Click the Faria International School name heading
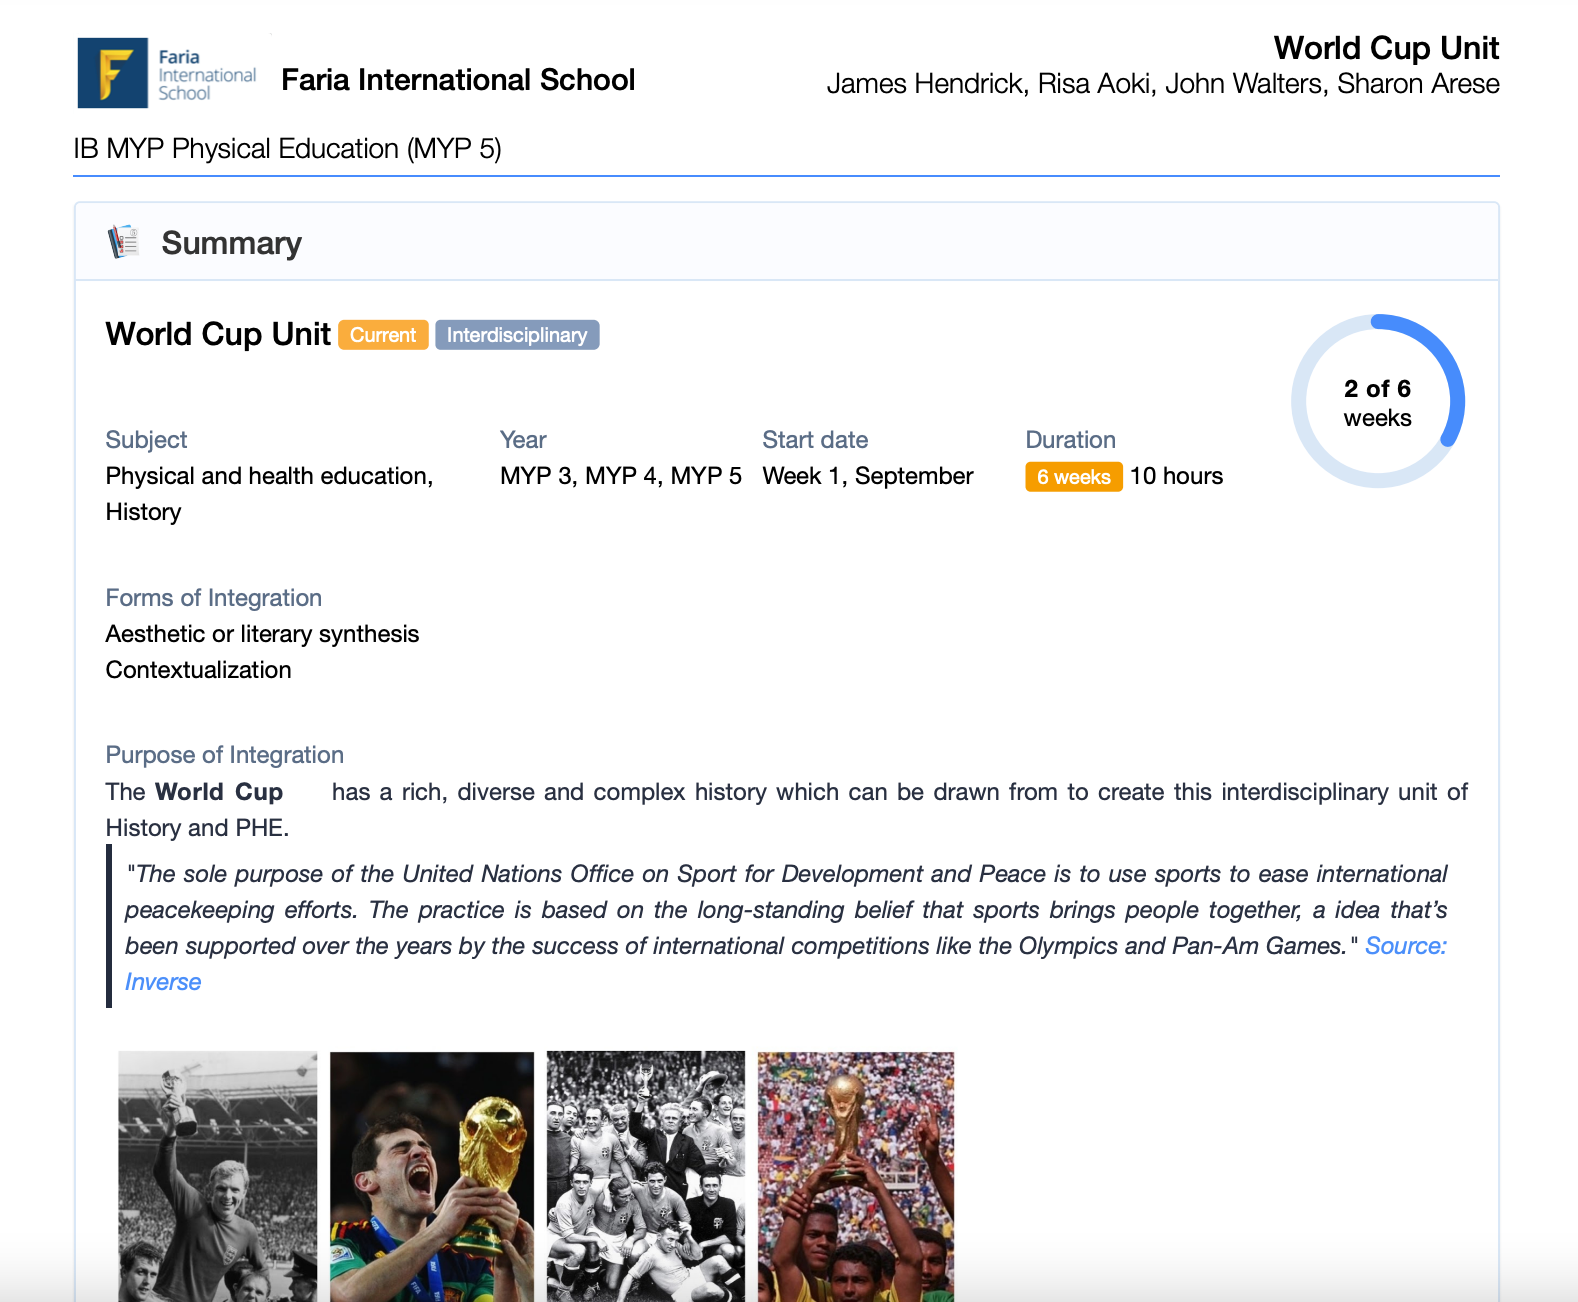 [x=458, y=80]
